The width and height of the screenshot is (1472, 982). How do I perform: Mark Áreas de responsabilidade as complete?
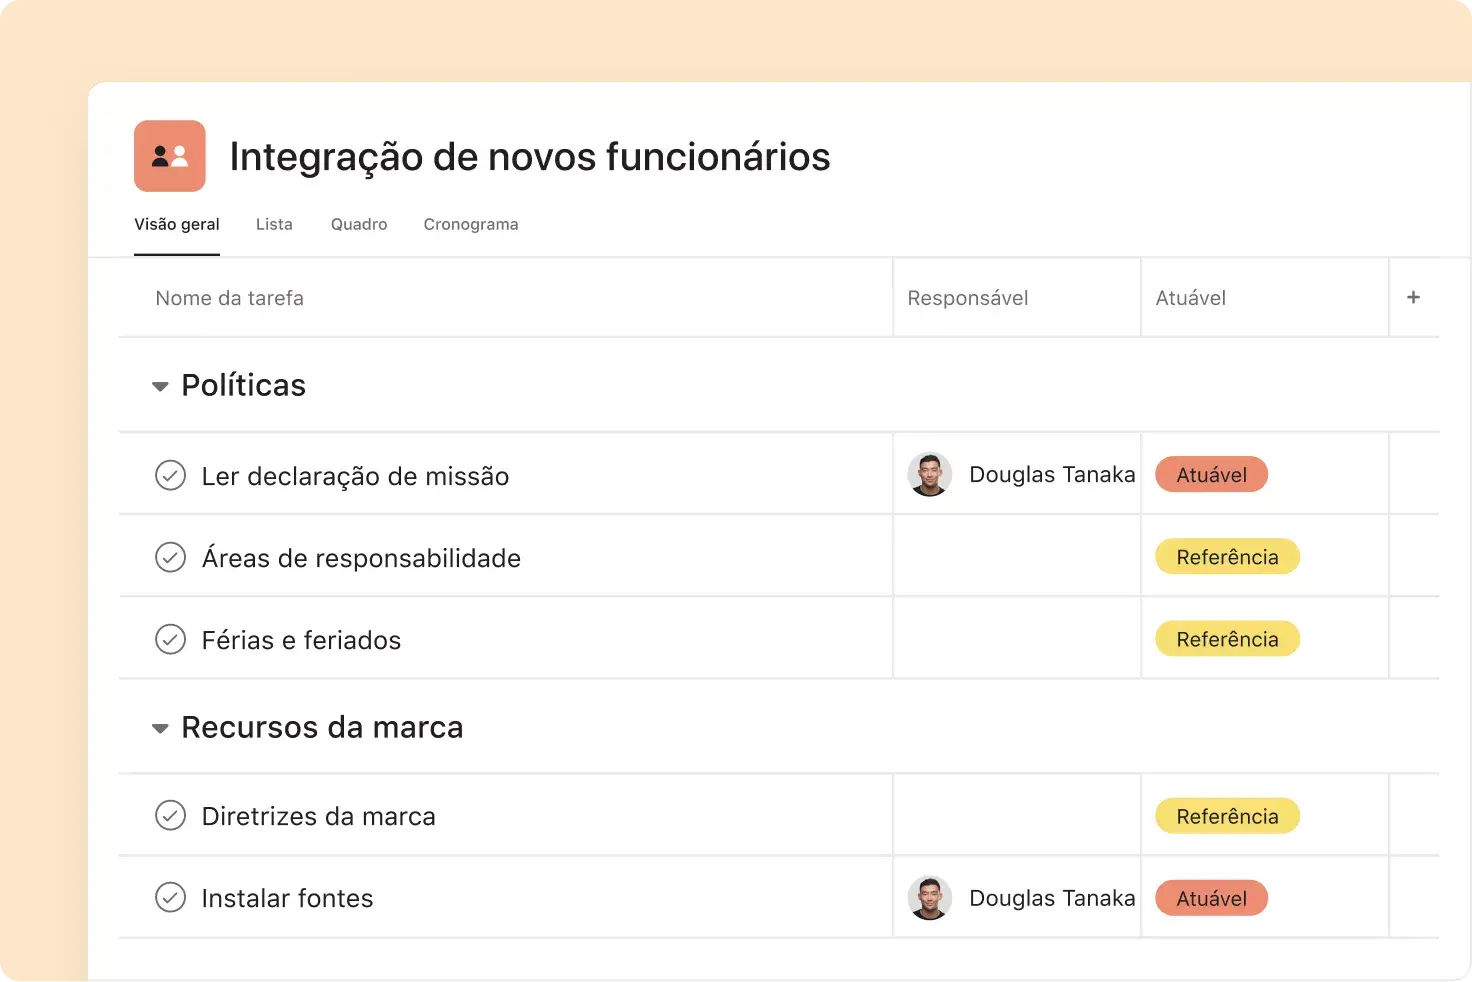171,557
